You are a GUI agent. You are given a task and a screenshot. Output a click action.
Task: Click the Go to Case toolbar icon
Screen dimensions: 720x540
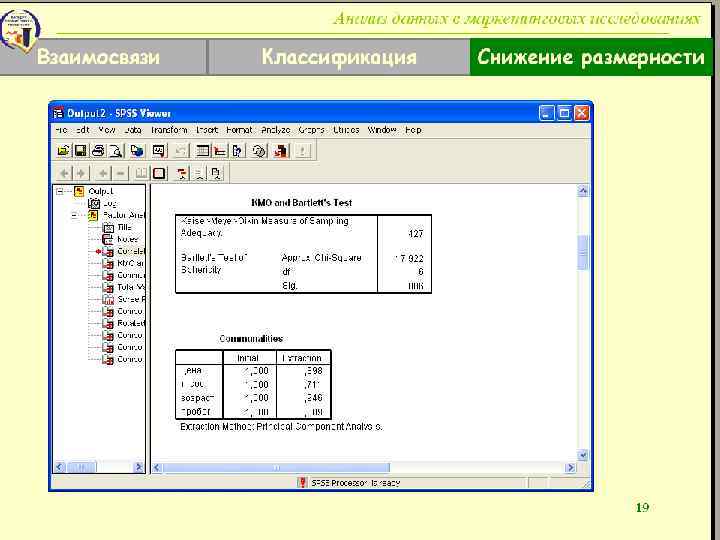point(219,151)
